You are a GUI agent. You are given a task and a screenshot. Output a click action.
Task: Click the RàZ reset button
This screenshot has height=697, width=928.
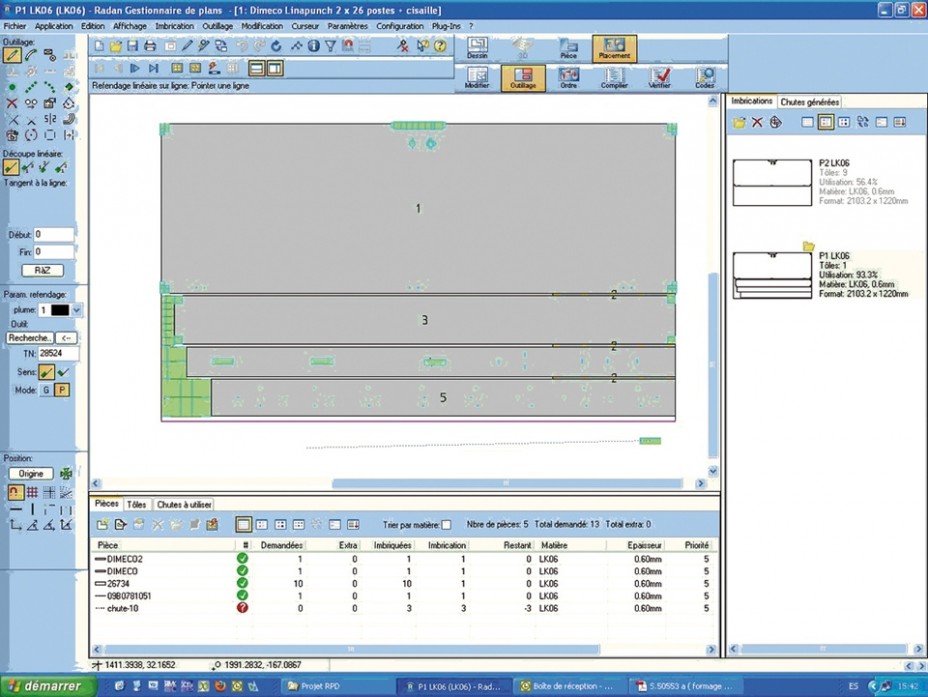click(x=42, y=270)
